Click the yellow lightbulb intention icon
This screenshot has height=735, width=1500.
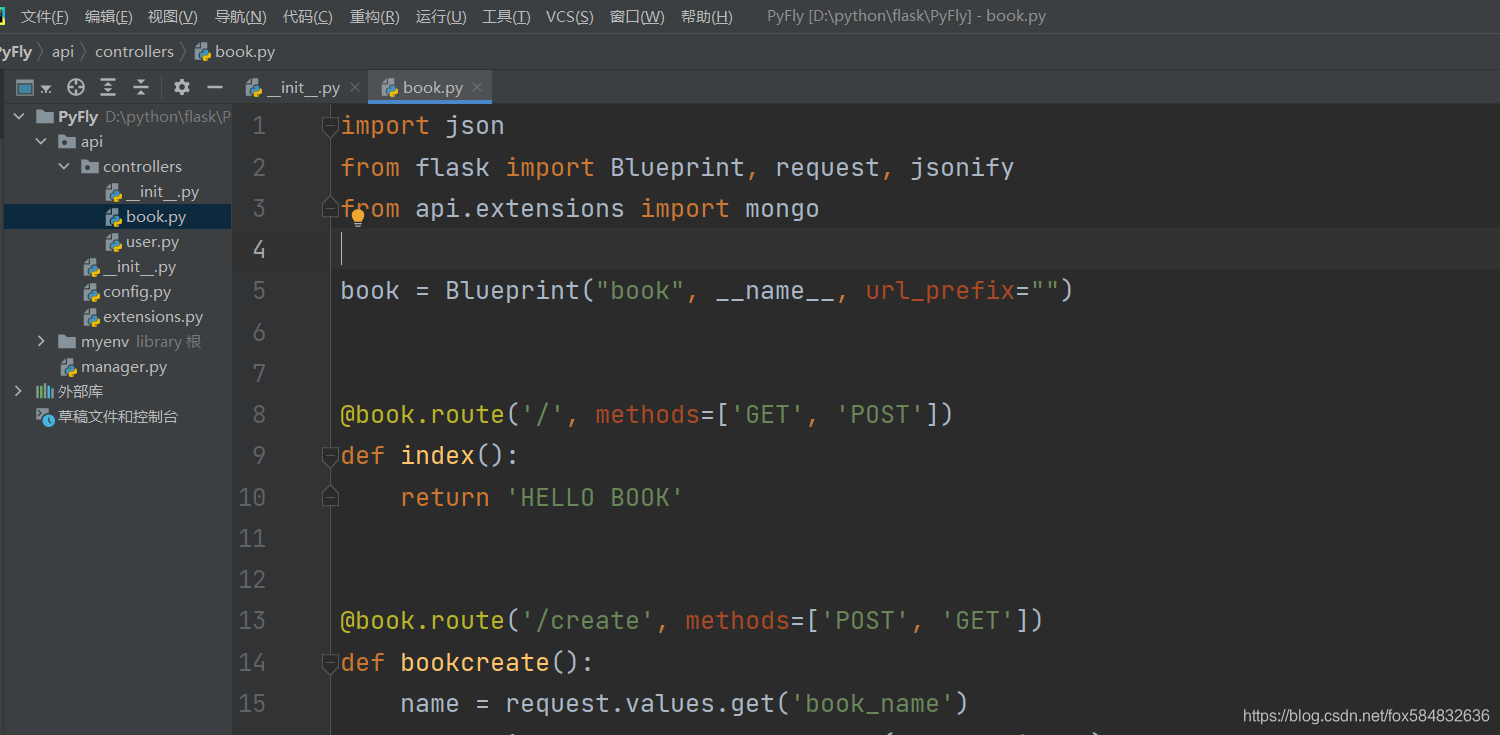(358, 217)
